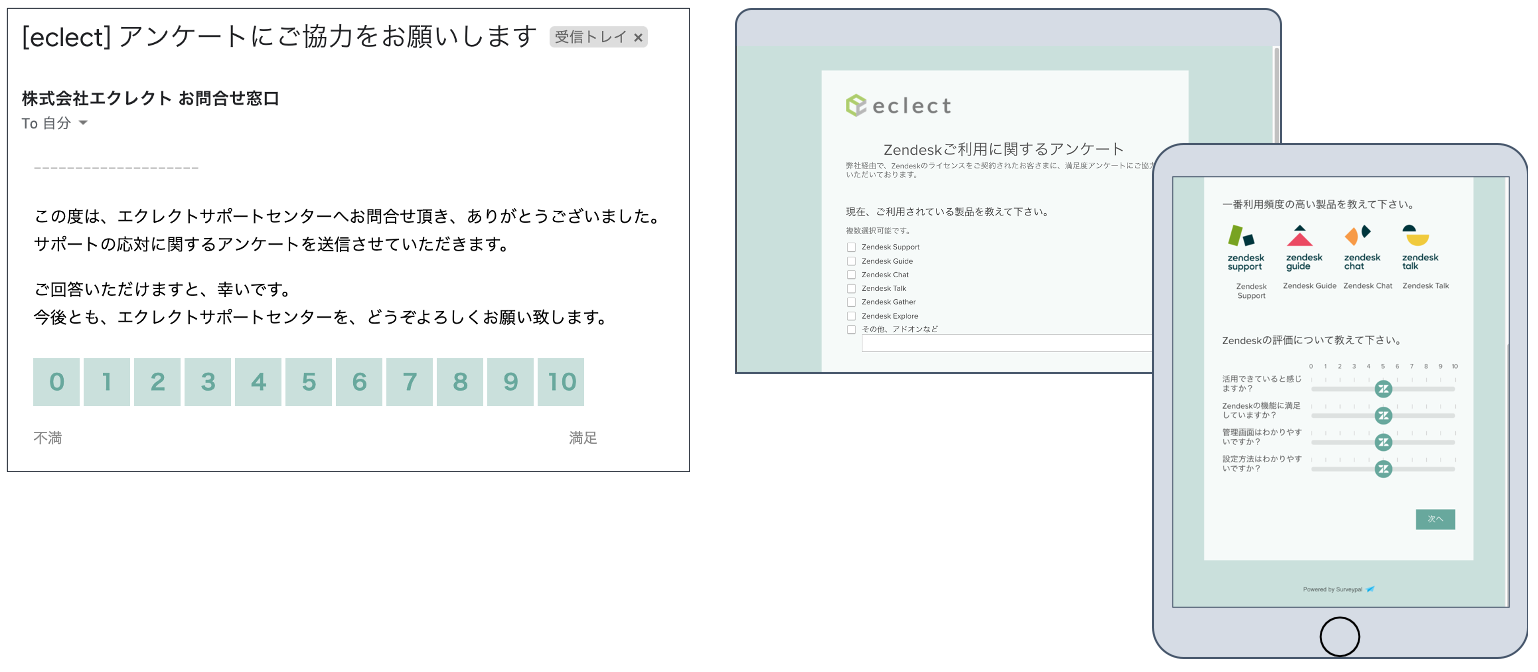1538x672 pixels.
Task: Check the Zendesk Chat checkbox
Action: (851, 274)
